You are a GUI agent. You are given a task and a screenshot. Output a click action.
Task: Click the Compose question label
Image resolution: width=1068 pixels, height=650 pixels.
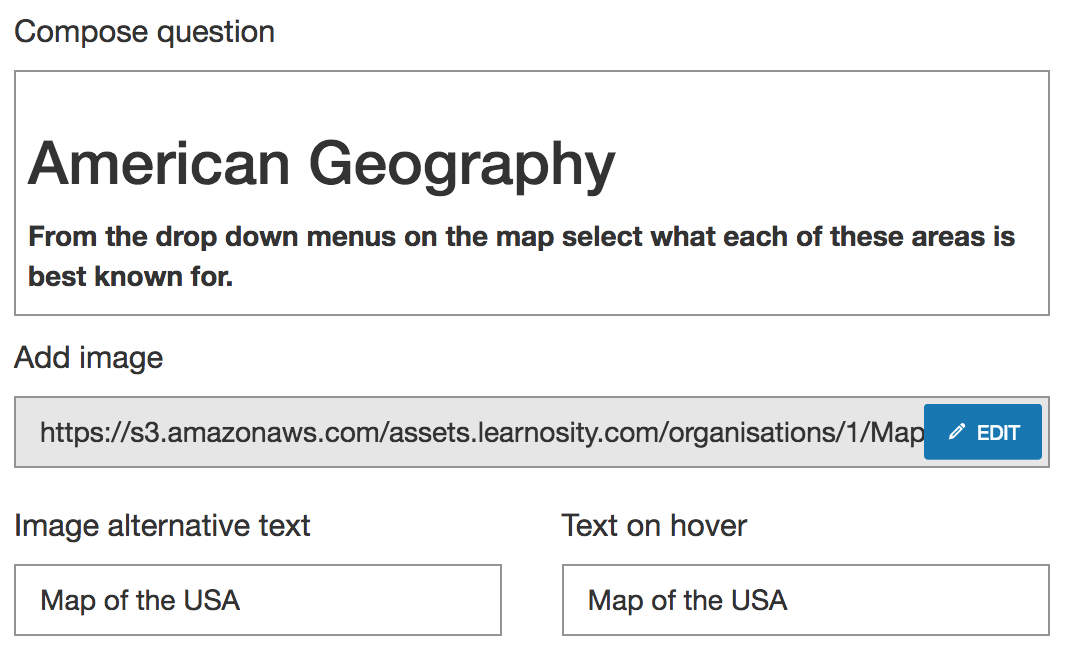click(144, 31)
